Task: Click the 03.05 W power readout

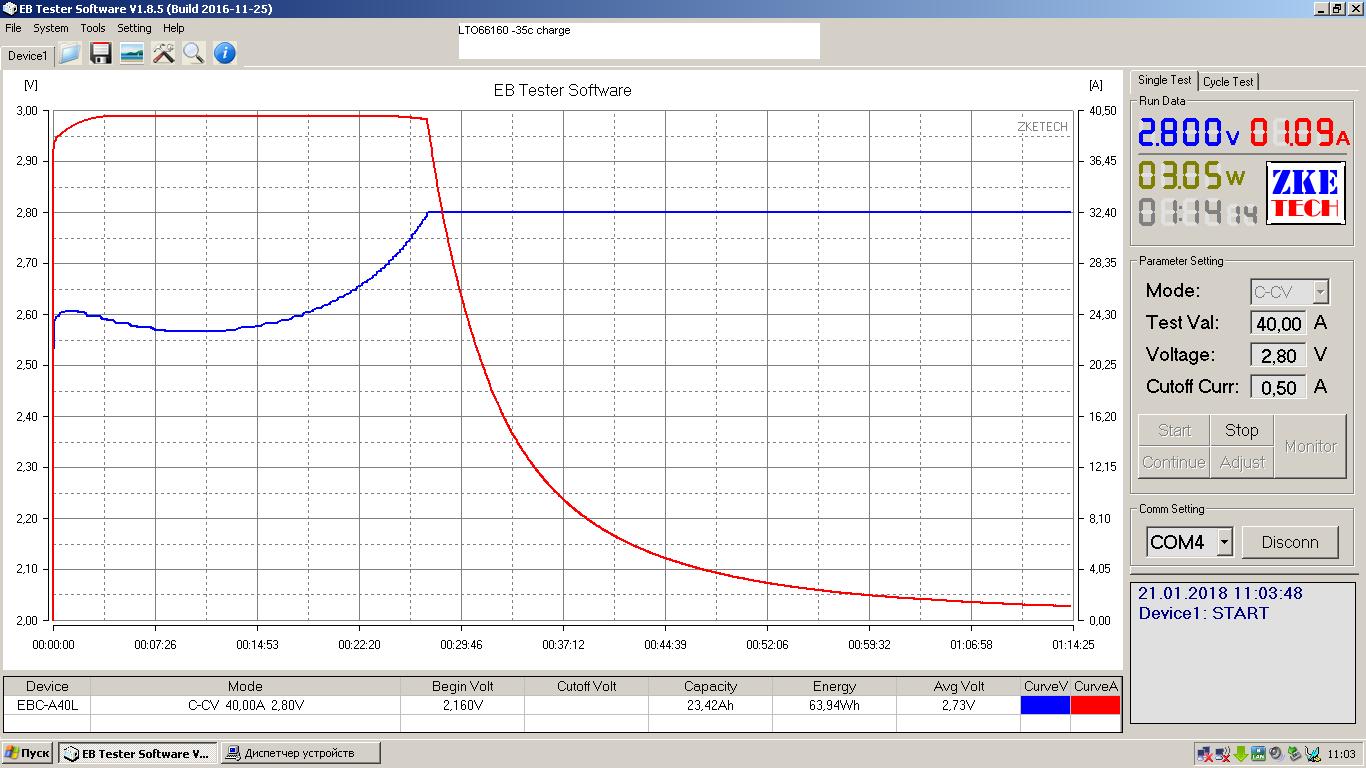Action: click(x=1192, y=176)
